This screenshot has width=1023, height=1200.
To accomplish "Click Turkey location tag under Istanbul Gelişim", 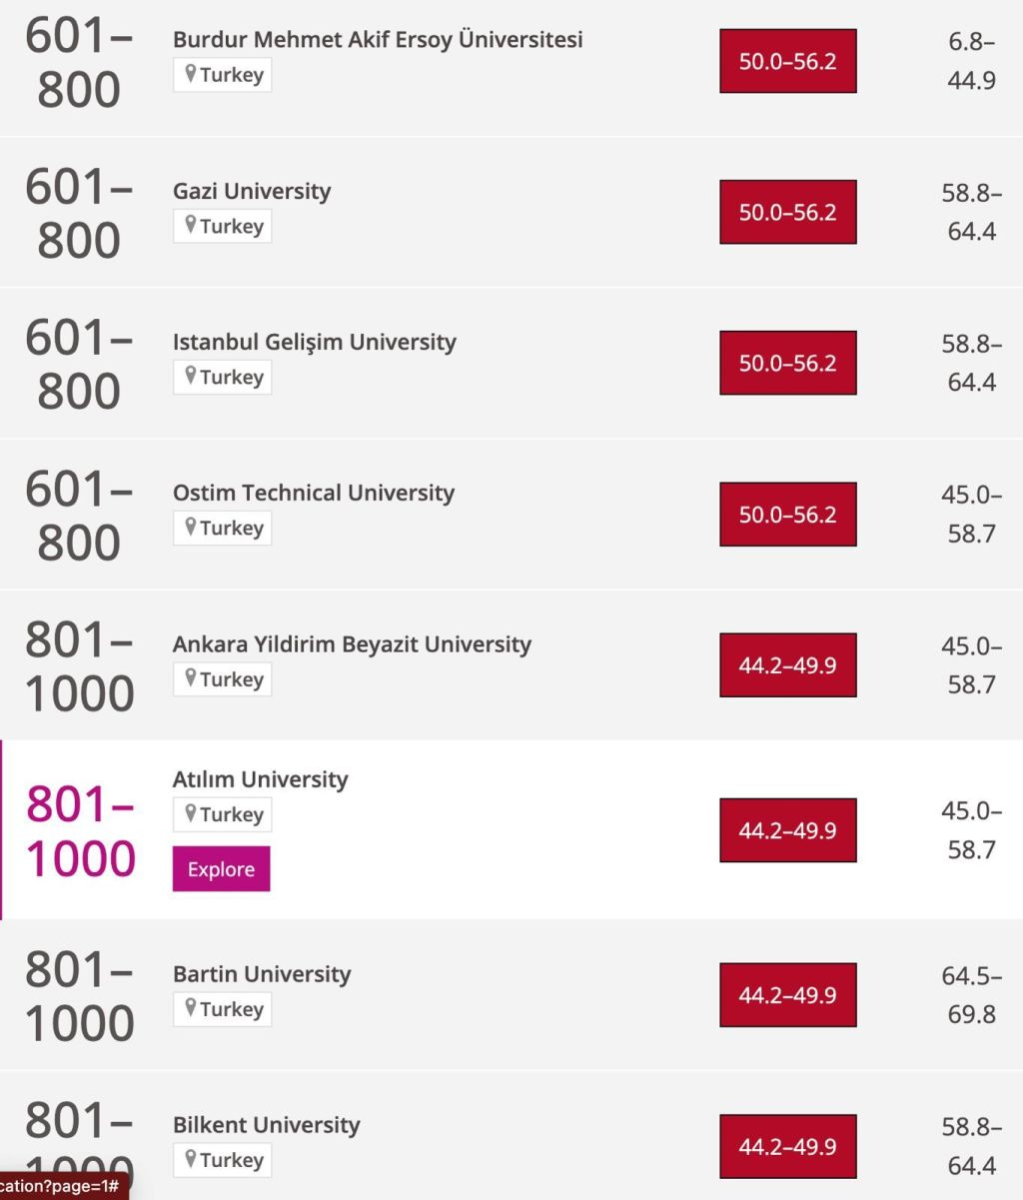I will coord(222,377).
